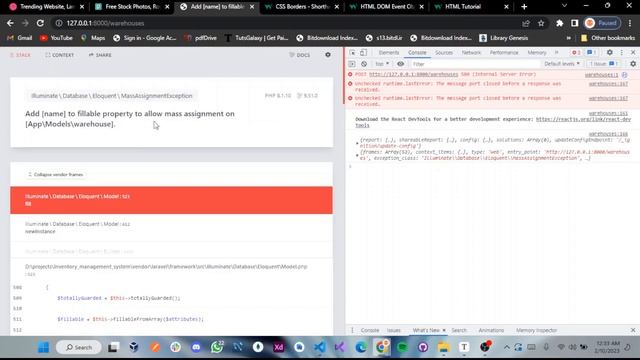The image size is (640, 360).
Task: Launch WhatsApp from the taskbar
Action: (x=217, y=347)
